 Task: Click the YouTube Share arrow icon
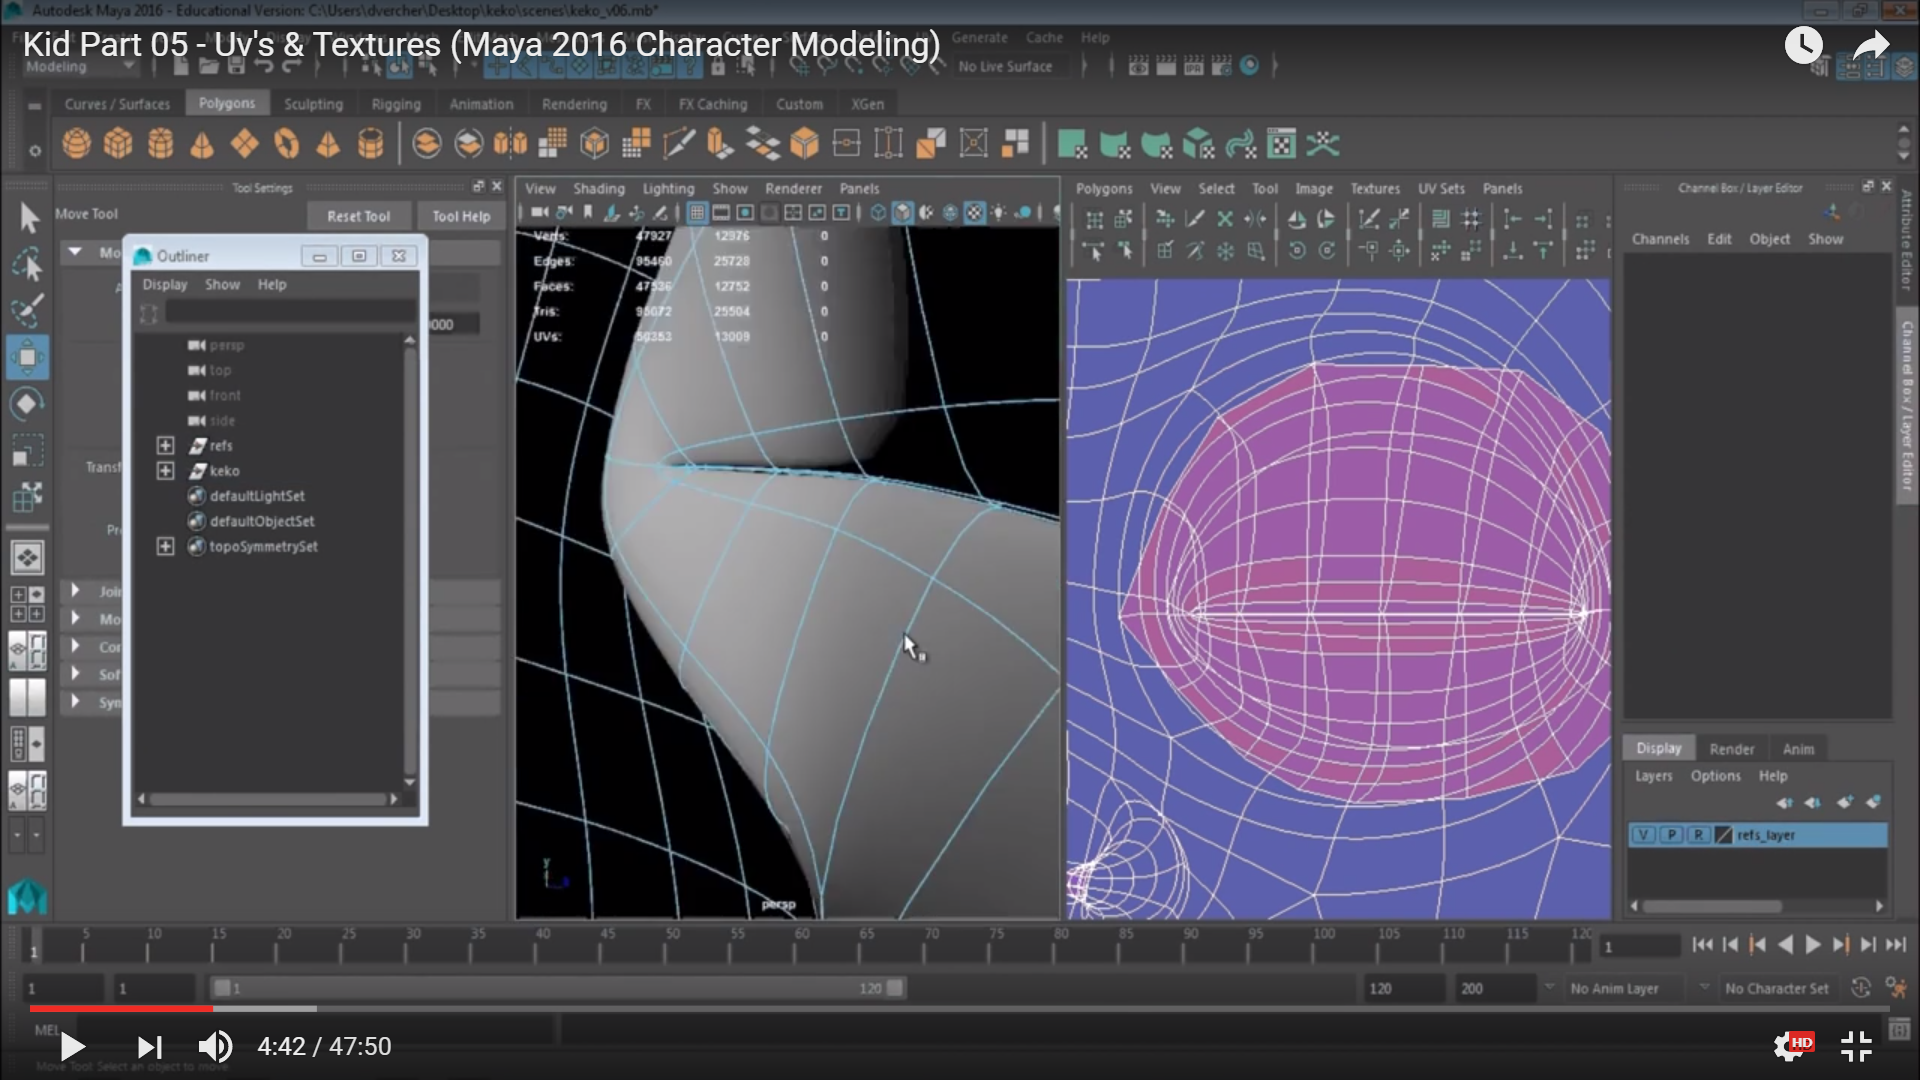1871,46
